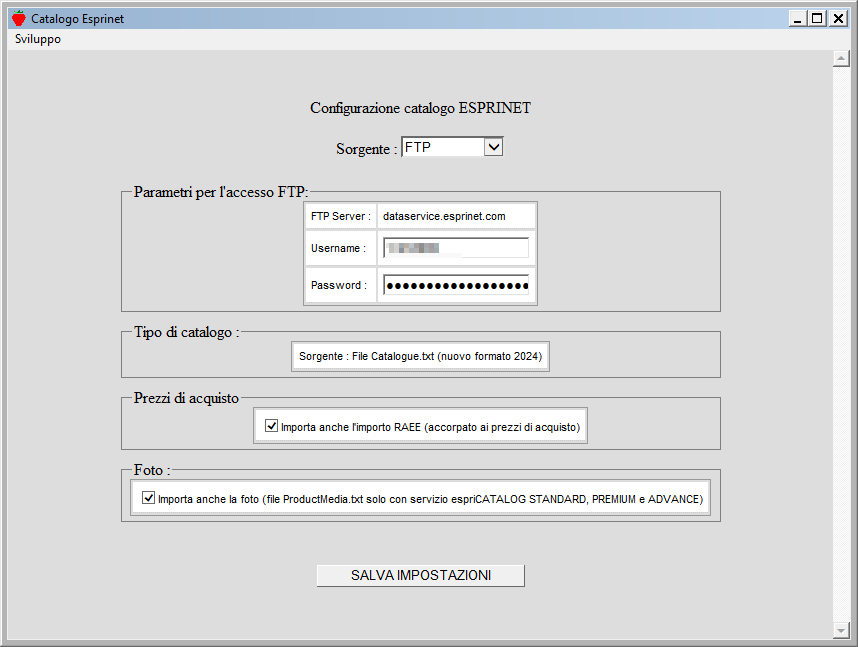The width and height of the screenshot is (858, 647).
Task: Click the Foto group title
Action: pos(152,470)
